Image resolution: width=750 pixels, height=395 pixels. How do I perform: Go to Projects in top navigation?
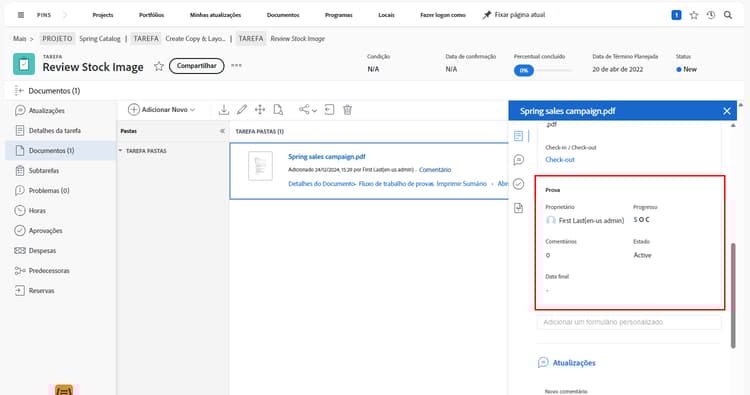point(103,15)
